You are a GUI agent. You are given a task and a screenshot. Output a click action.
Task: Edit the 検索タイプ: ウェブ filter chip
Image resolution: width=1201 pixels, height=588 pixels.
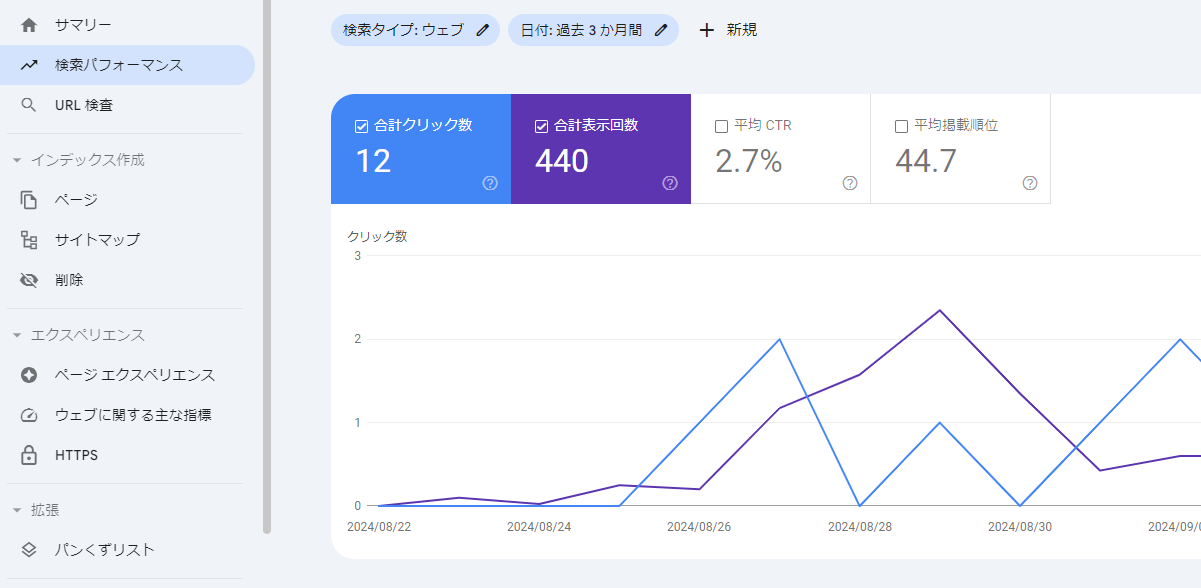(x=415, y=30)
